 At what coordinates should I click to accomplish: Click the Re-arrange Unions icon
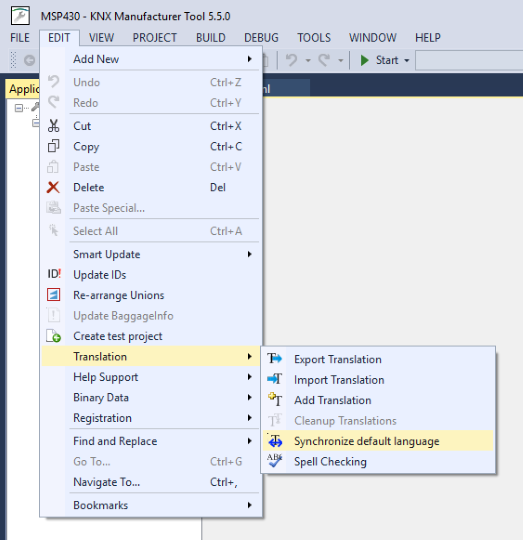coord(53,295)
